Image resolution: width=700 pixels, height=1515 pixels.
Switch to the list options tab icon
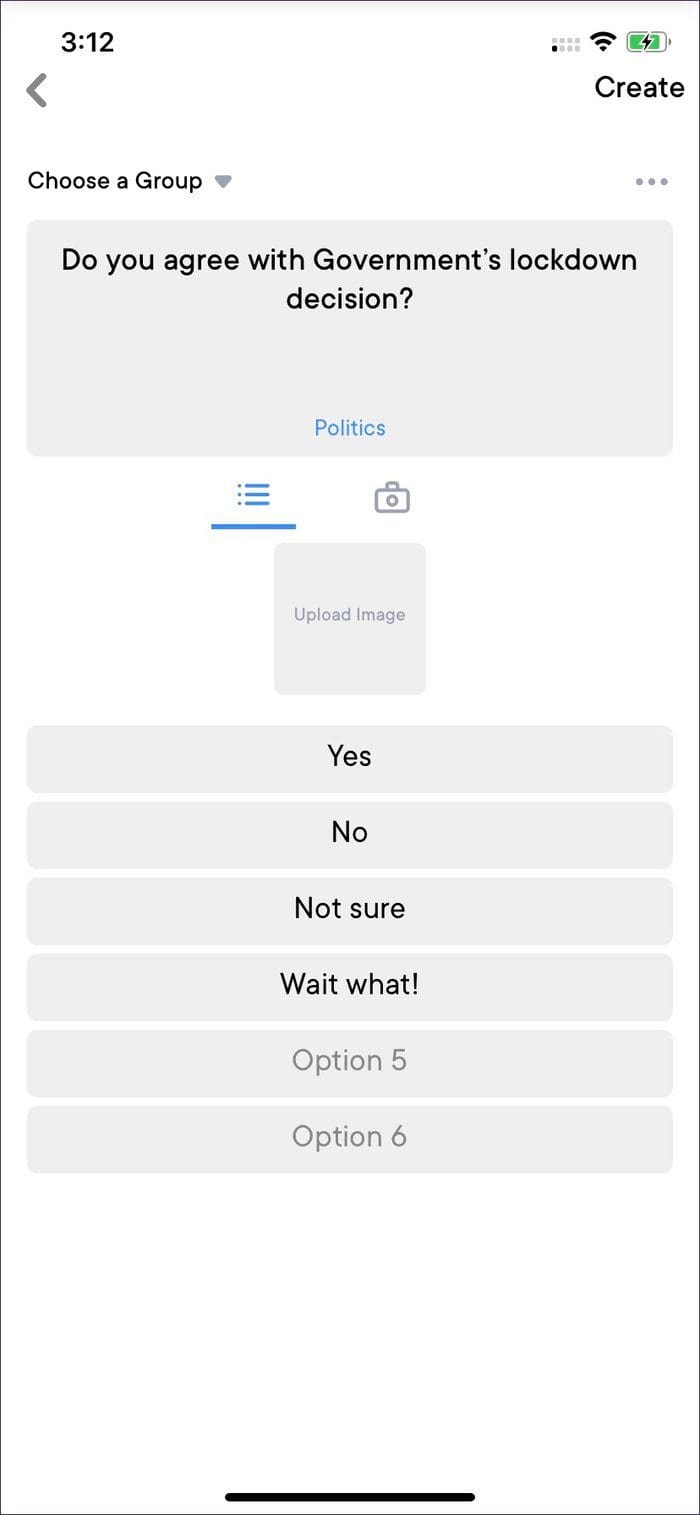point(253,495)
